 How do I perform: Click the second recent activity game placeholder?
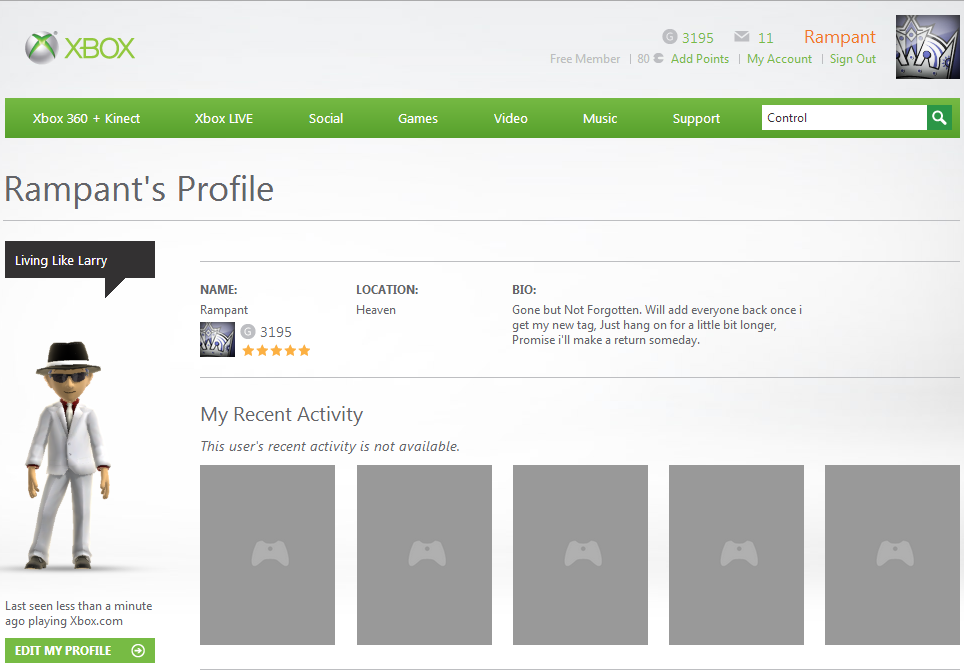point(424,555)
